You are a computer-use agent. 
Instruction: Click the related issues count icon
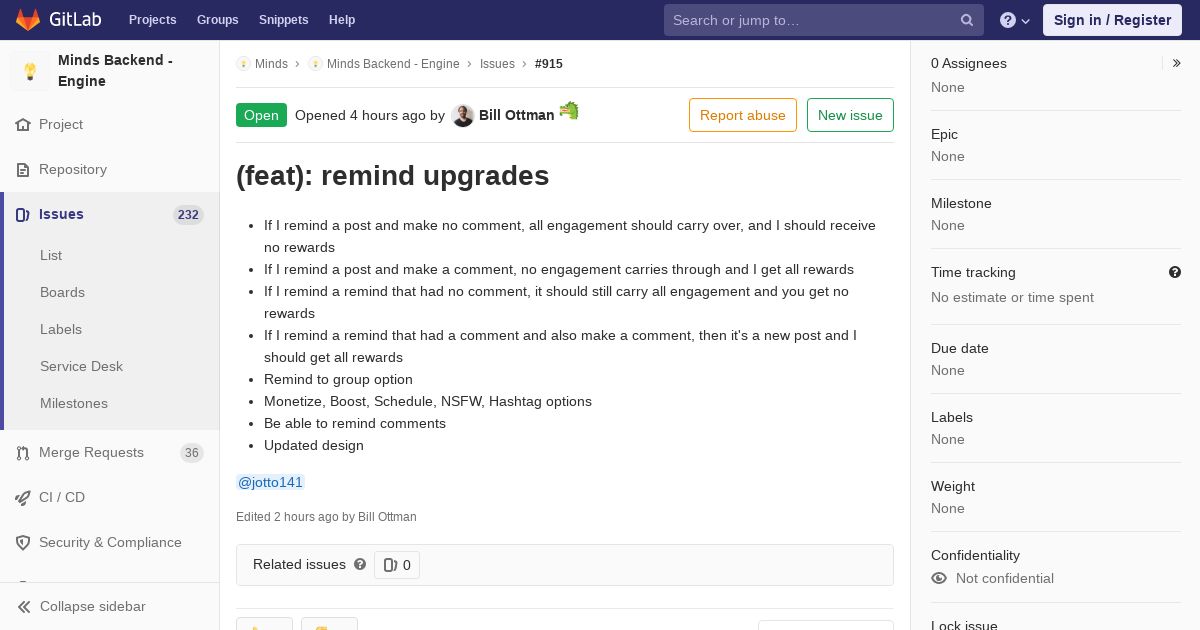click(x=390, y=565)
